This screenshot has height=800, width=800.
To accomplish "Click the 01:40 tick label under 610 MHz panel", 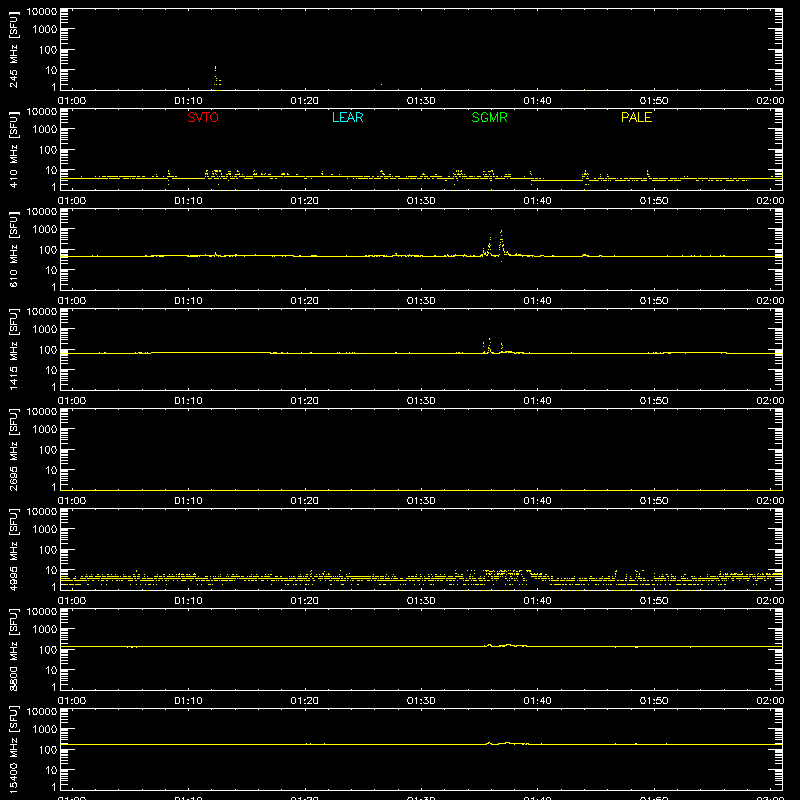I will [x=537, y=301].
